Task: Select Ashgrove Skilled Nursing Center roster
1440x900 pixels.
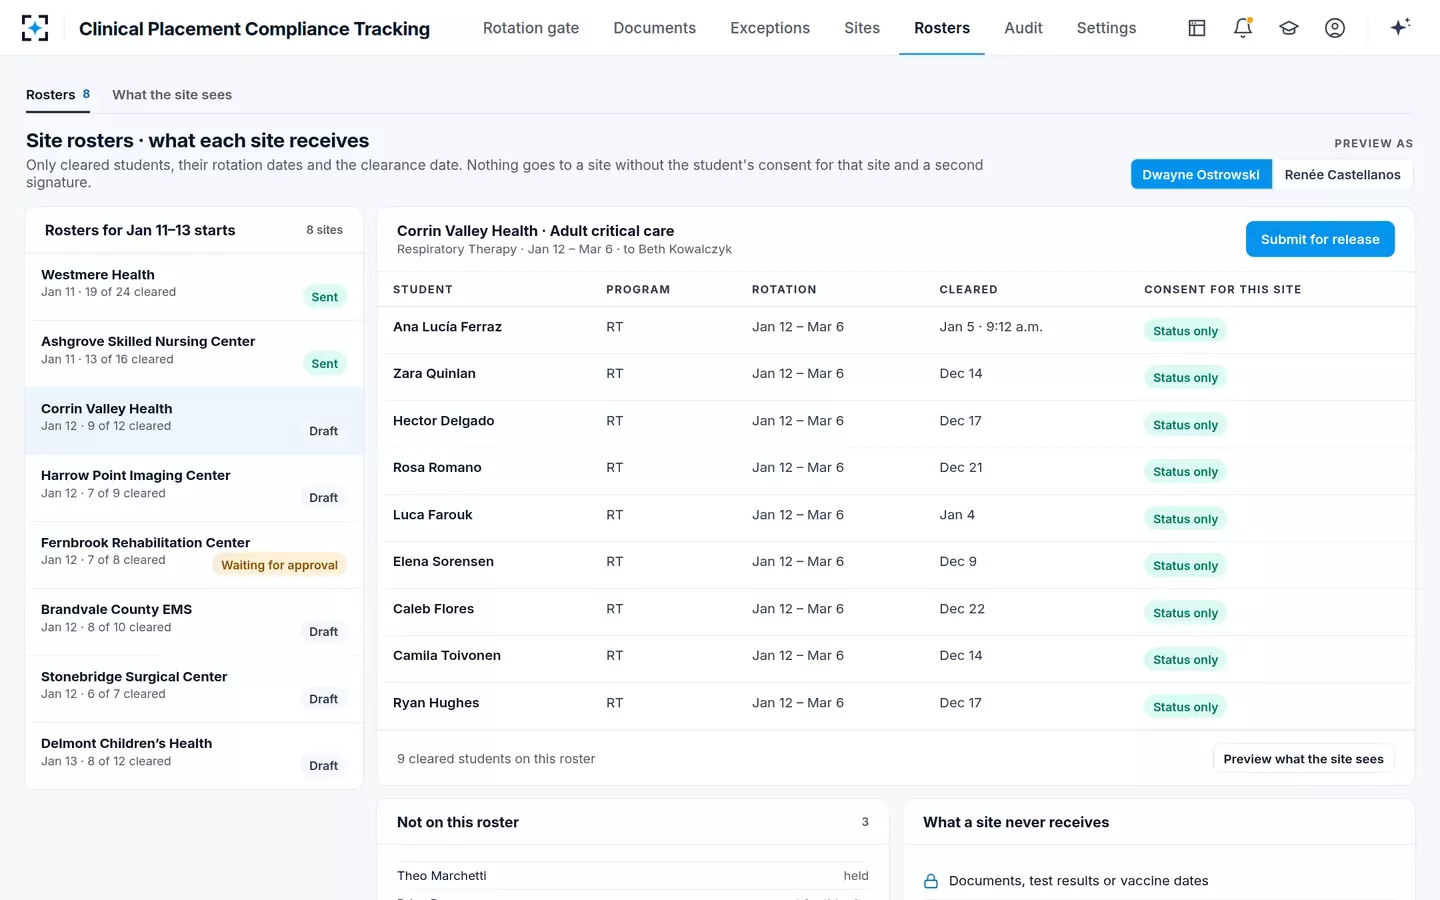Action: (x=194, y=354)
